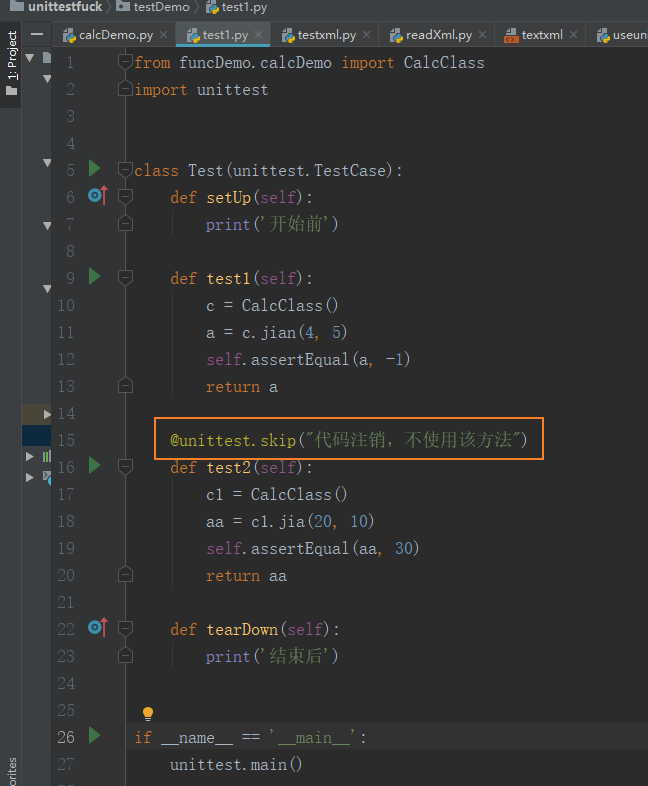Click the yellow intention lightbulb icon
Image resolution: width=648 pixels, height=786 pixels.
[148, 713]
